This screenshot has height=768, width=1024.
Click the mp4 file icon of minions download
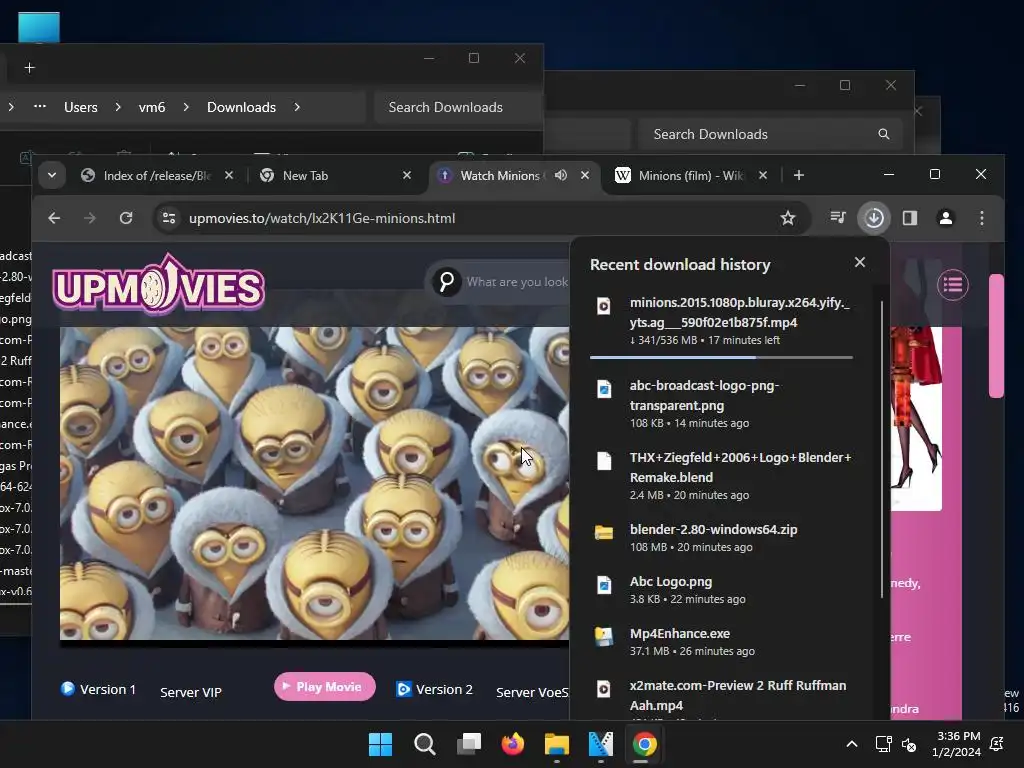tap(603, 306)
